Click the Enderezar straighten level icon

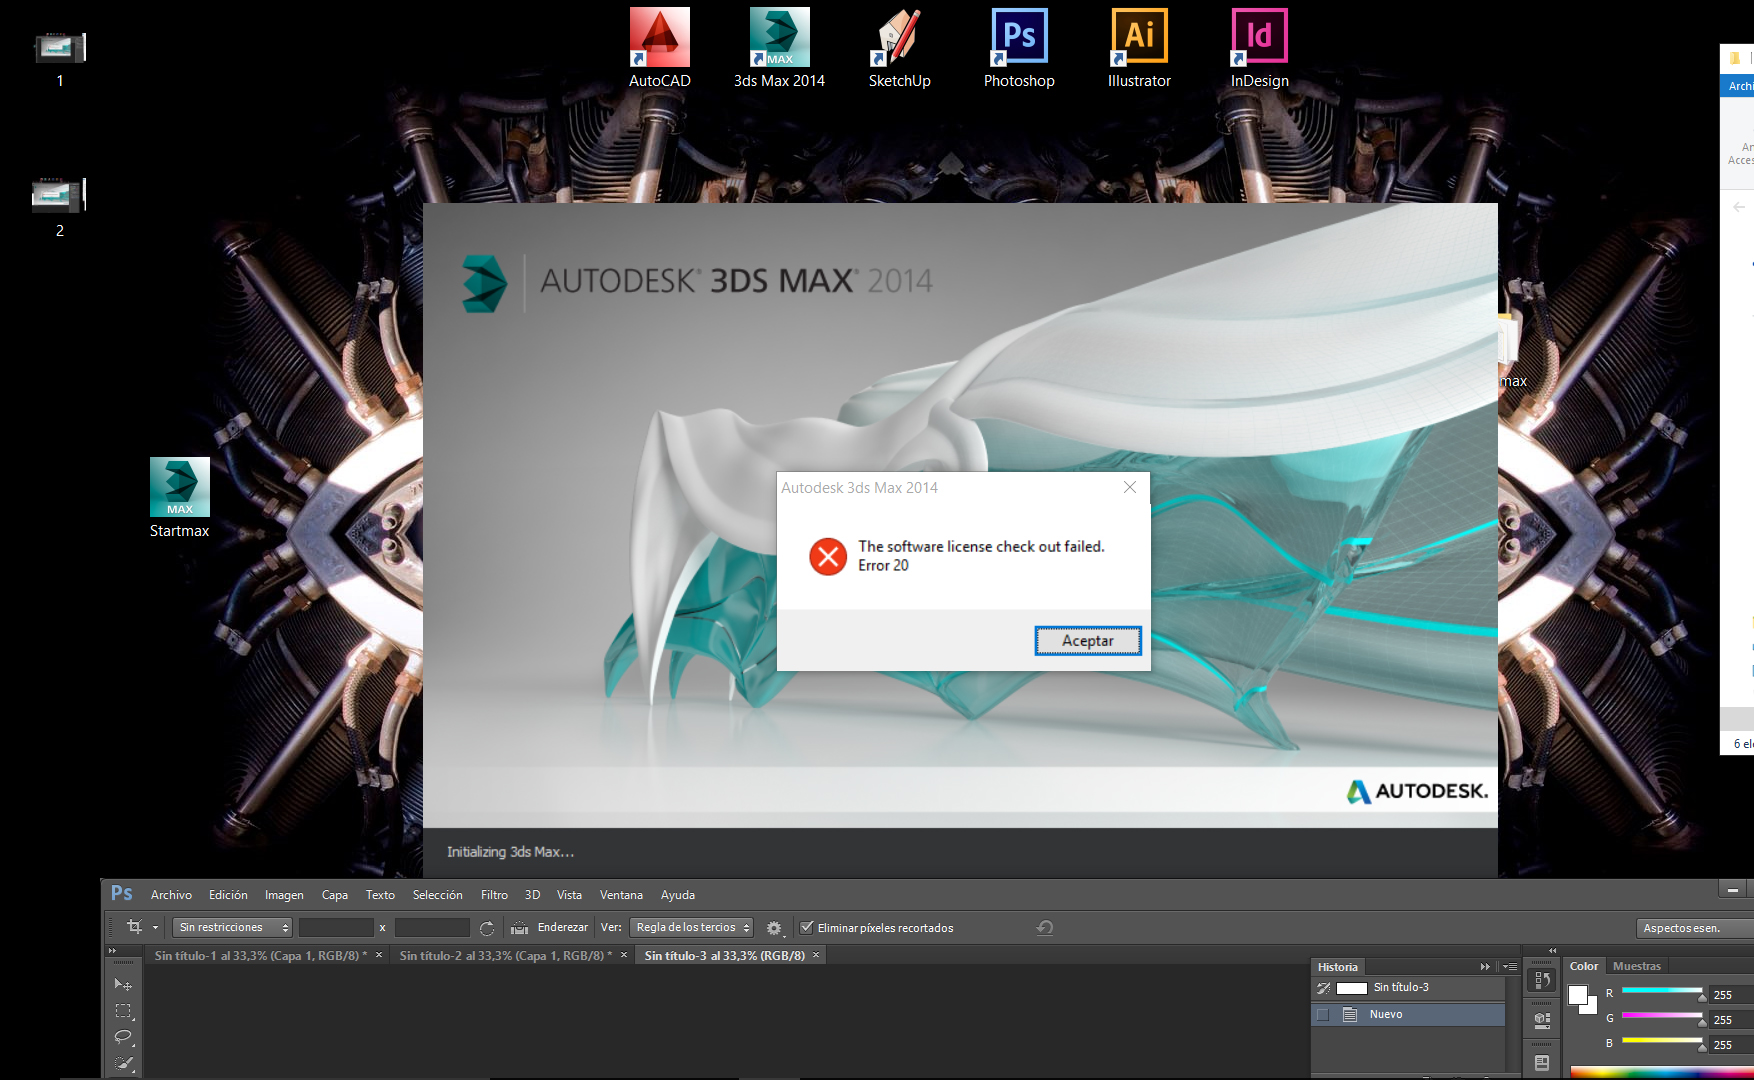[x=519, y=928]
